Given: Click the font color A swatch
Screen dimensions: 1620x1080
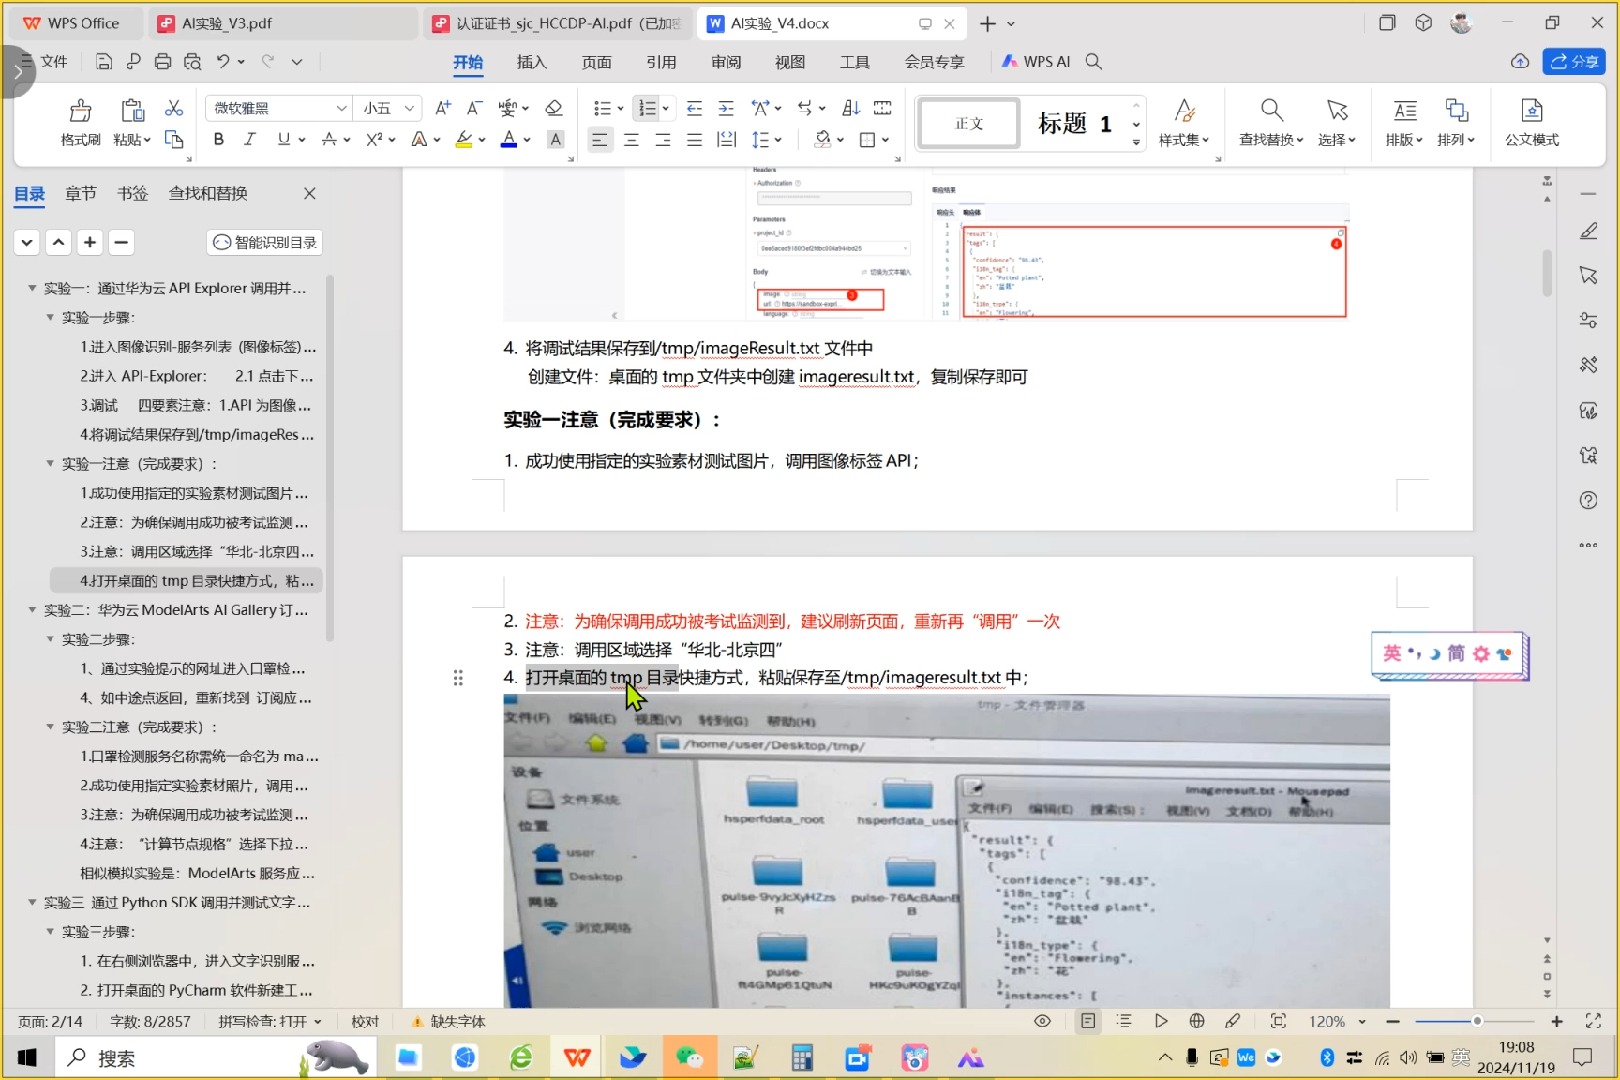Looking at the screenshot, I should pos(509,139).
